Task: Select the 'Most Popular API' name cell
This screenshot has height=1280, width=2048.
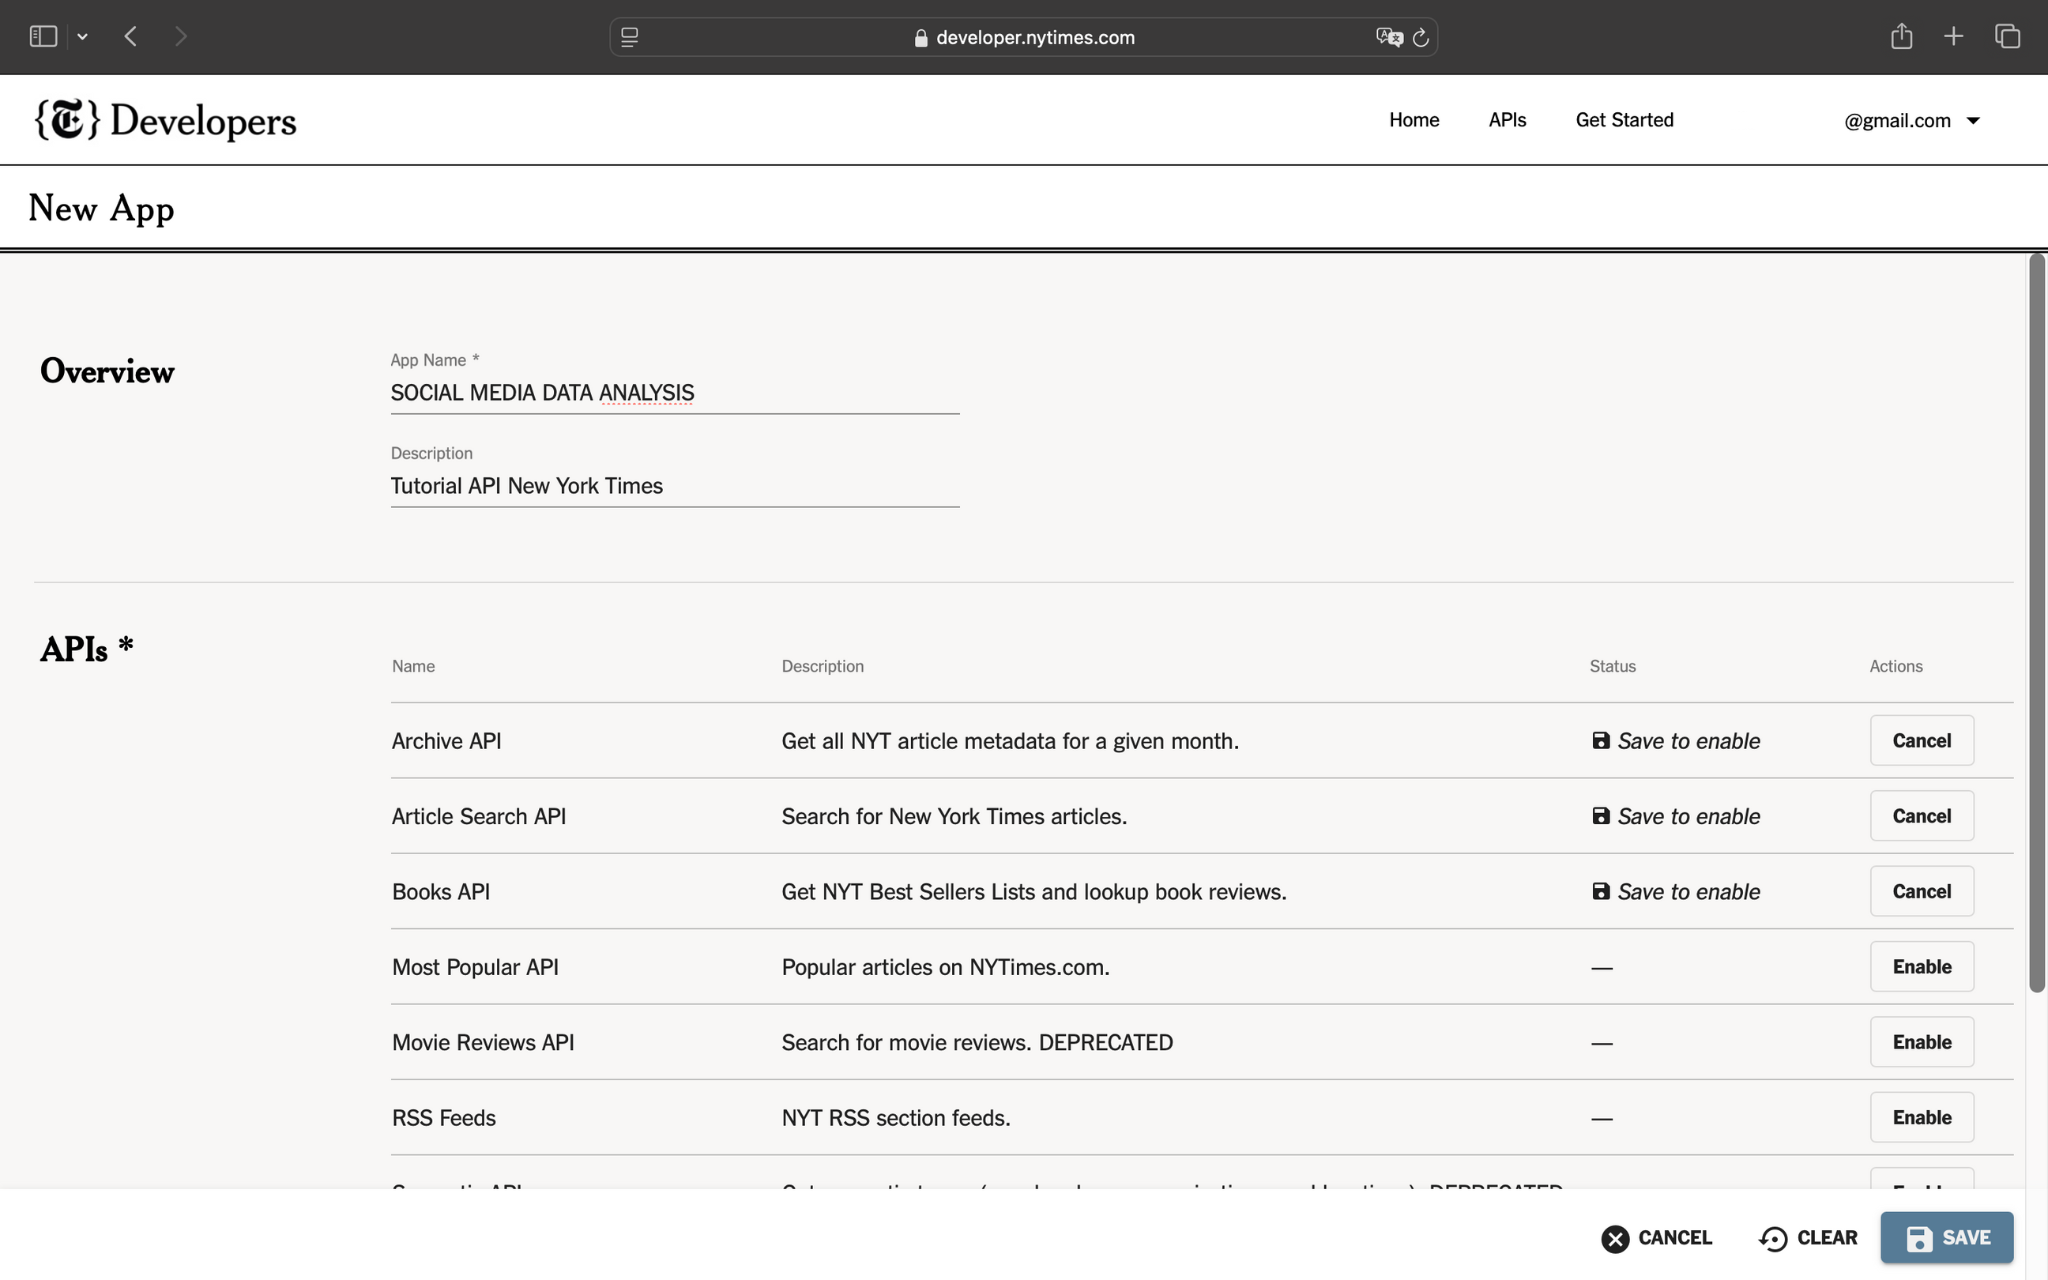Action: [475, 967]
